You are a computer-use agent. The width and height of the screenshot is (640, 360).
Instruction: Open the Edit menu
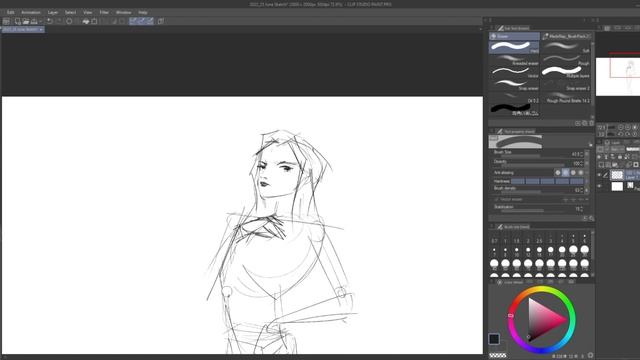[11, 13]
